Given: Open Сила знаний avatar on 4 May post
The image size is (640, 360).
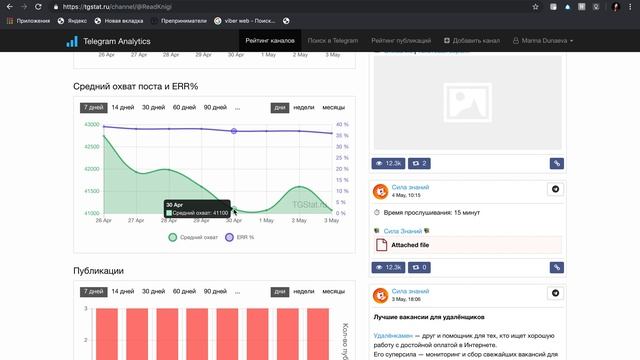Looking at the screenshot, I should (380, 191).
